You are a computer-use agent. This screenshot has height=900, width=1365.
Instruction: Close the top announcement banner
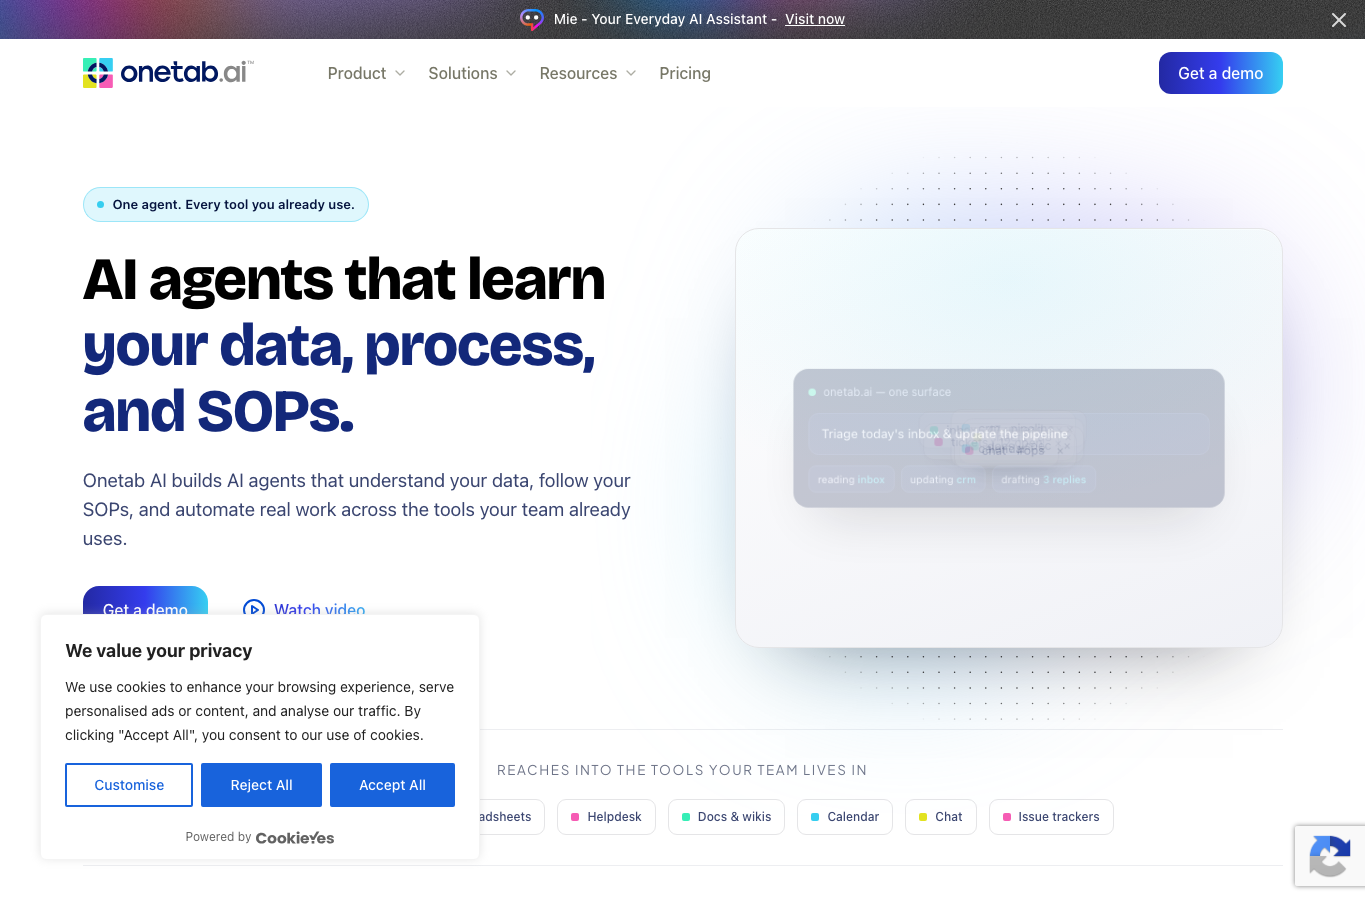[x=1339, y=20]
